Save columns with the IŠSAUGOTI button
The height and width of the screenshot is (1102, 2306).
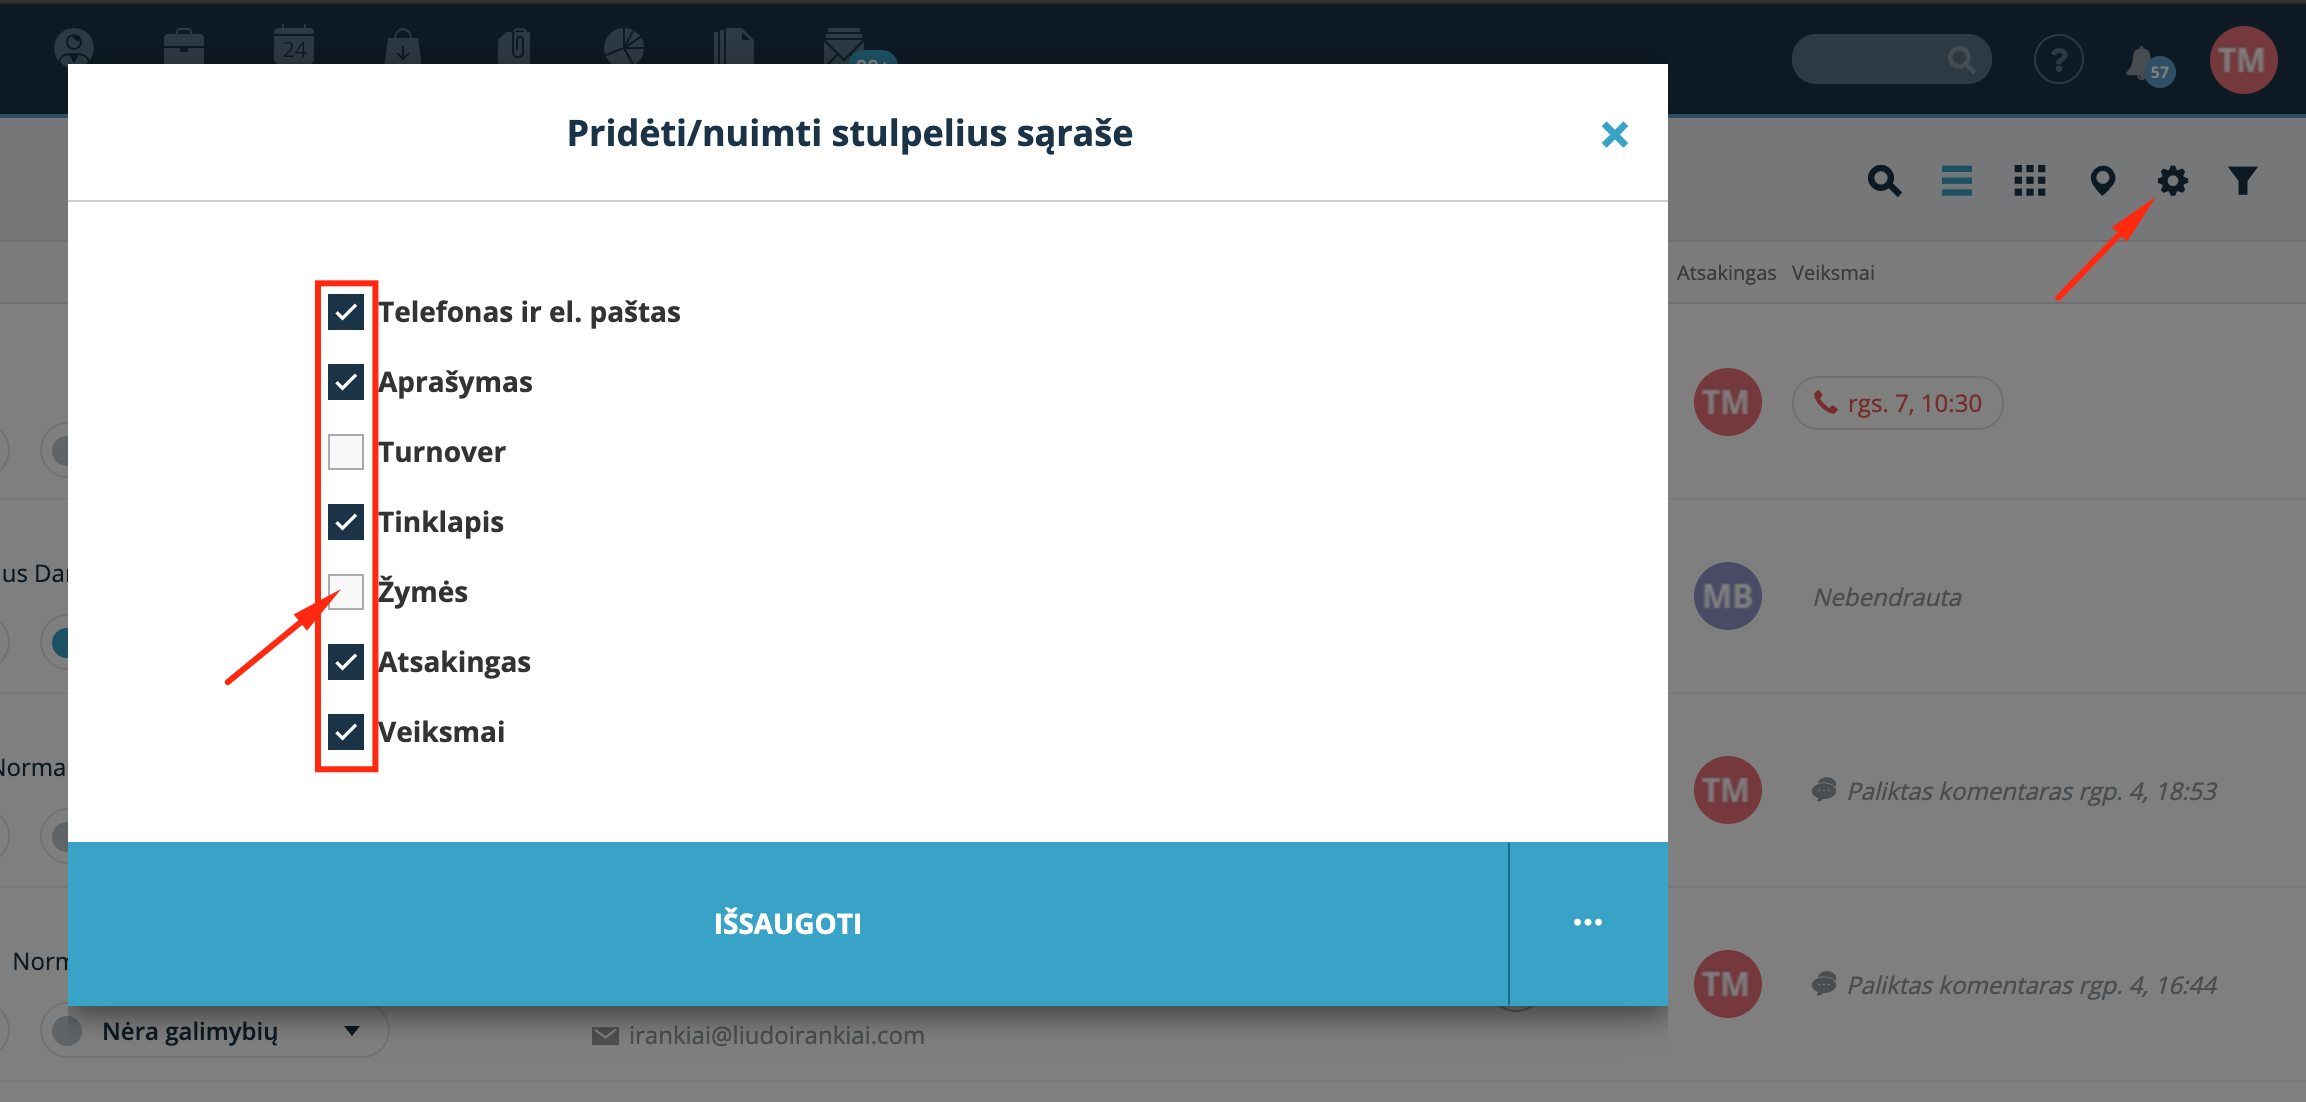(x=788, y=923)
